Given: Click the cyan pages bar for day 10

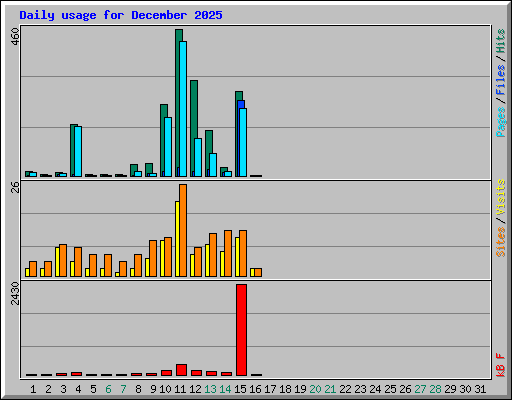Looking at the screenshot, I should click(x=168, y=147).
